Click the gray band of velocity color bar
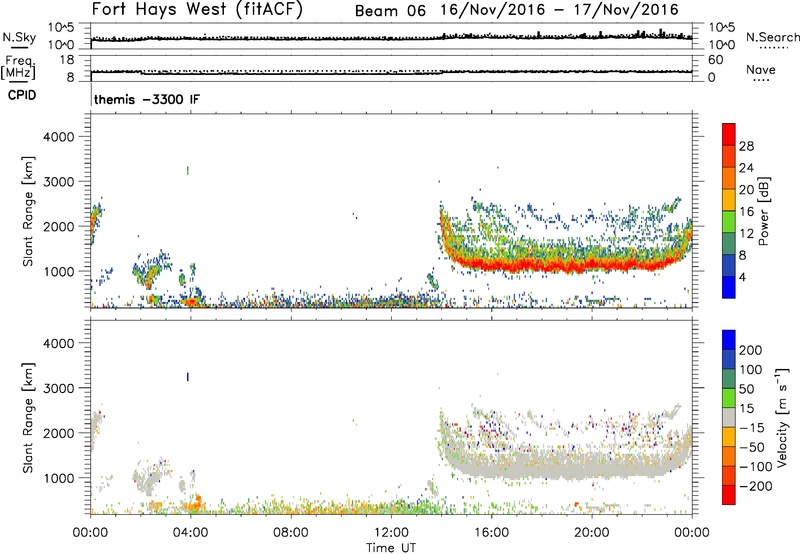800x554 pixels. [729, 417]
